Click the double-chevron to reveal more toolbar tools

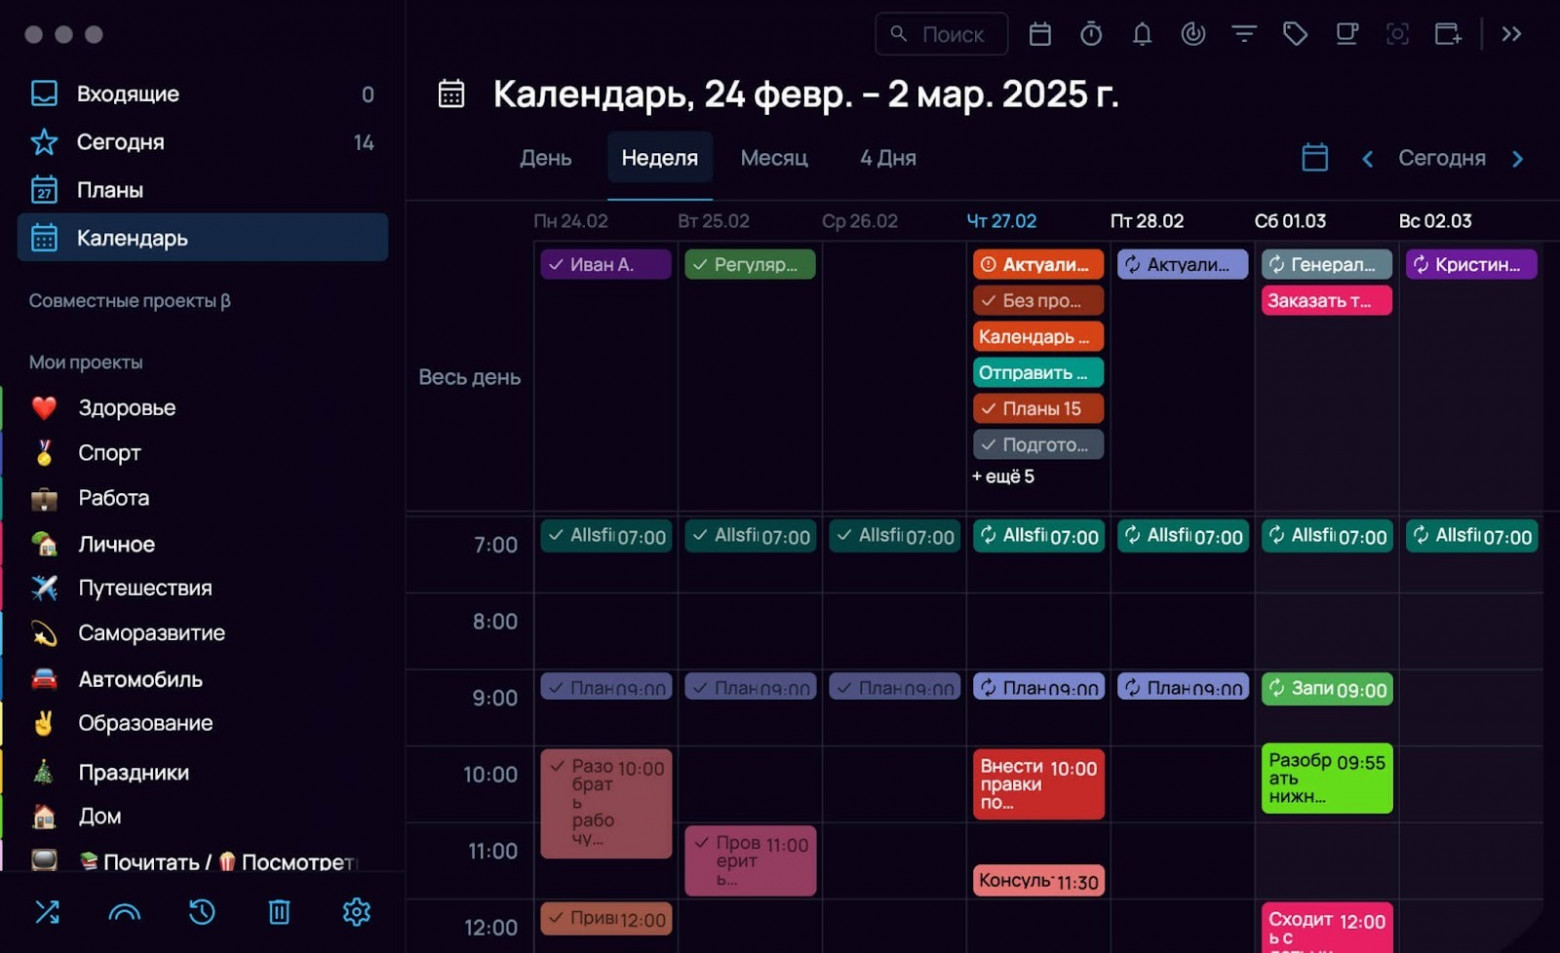click(1511, 33)
